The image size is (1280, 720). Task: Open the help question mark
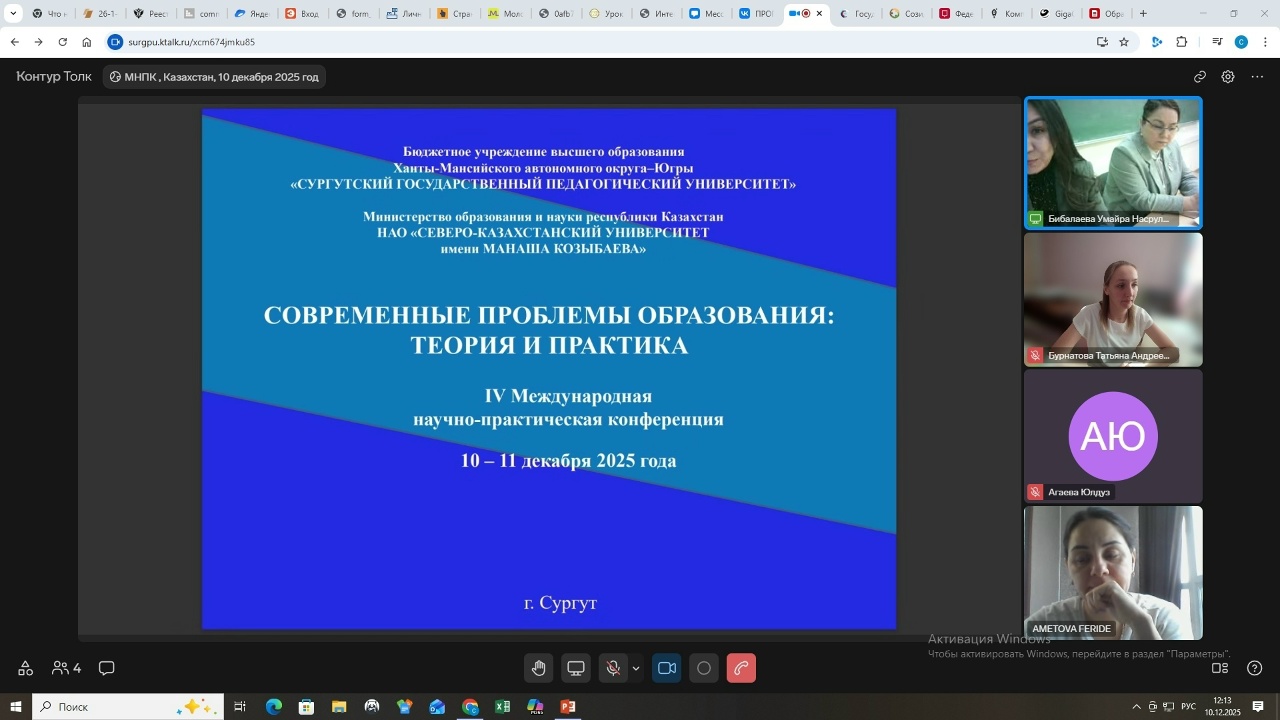[x=1255, y=668]
